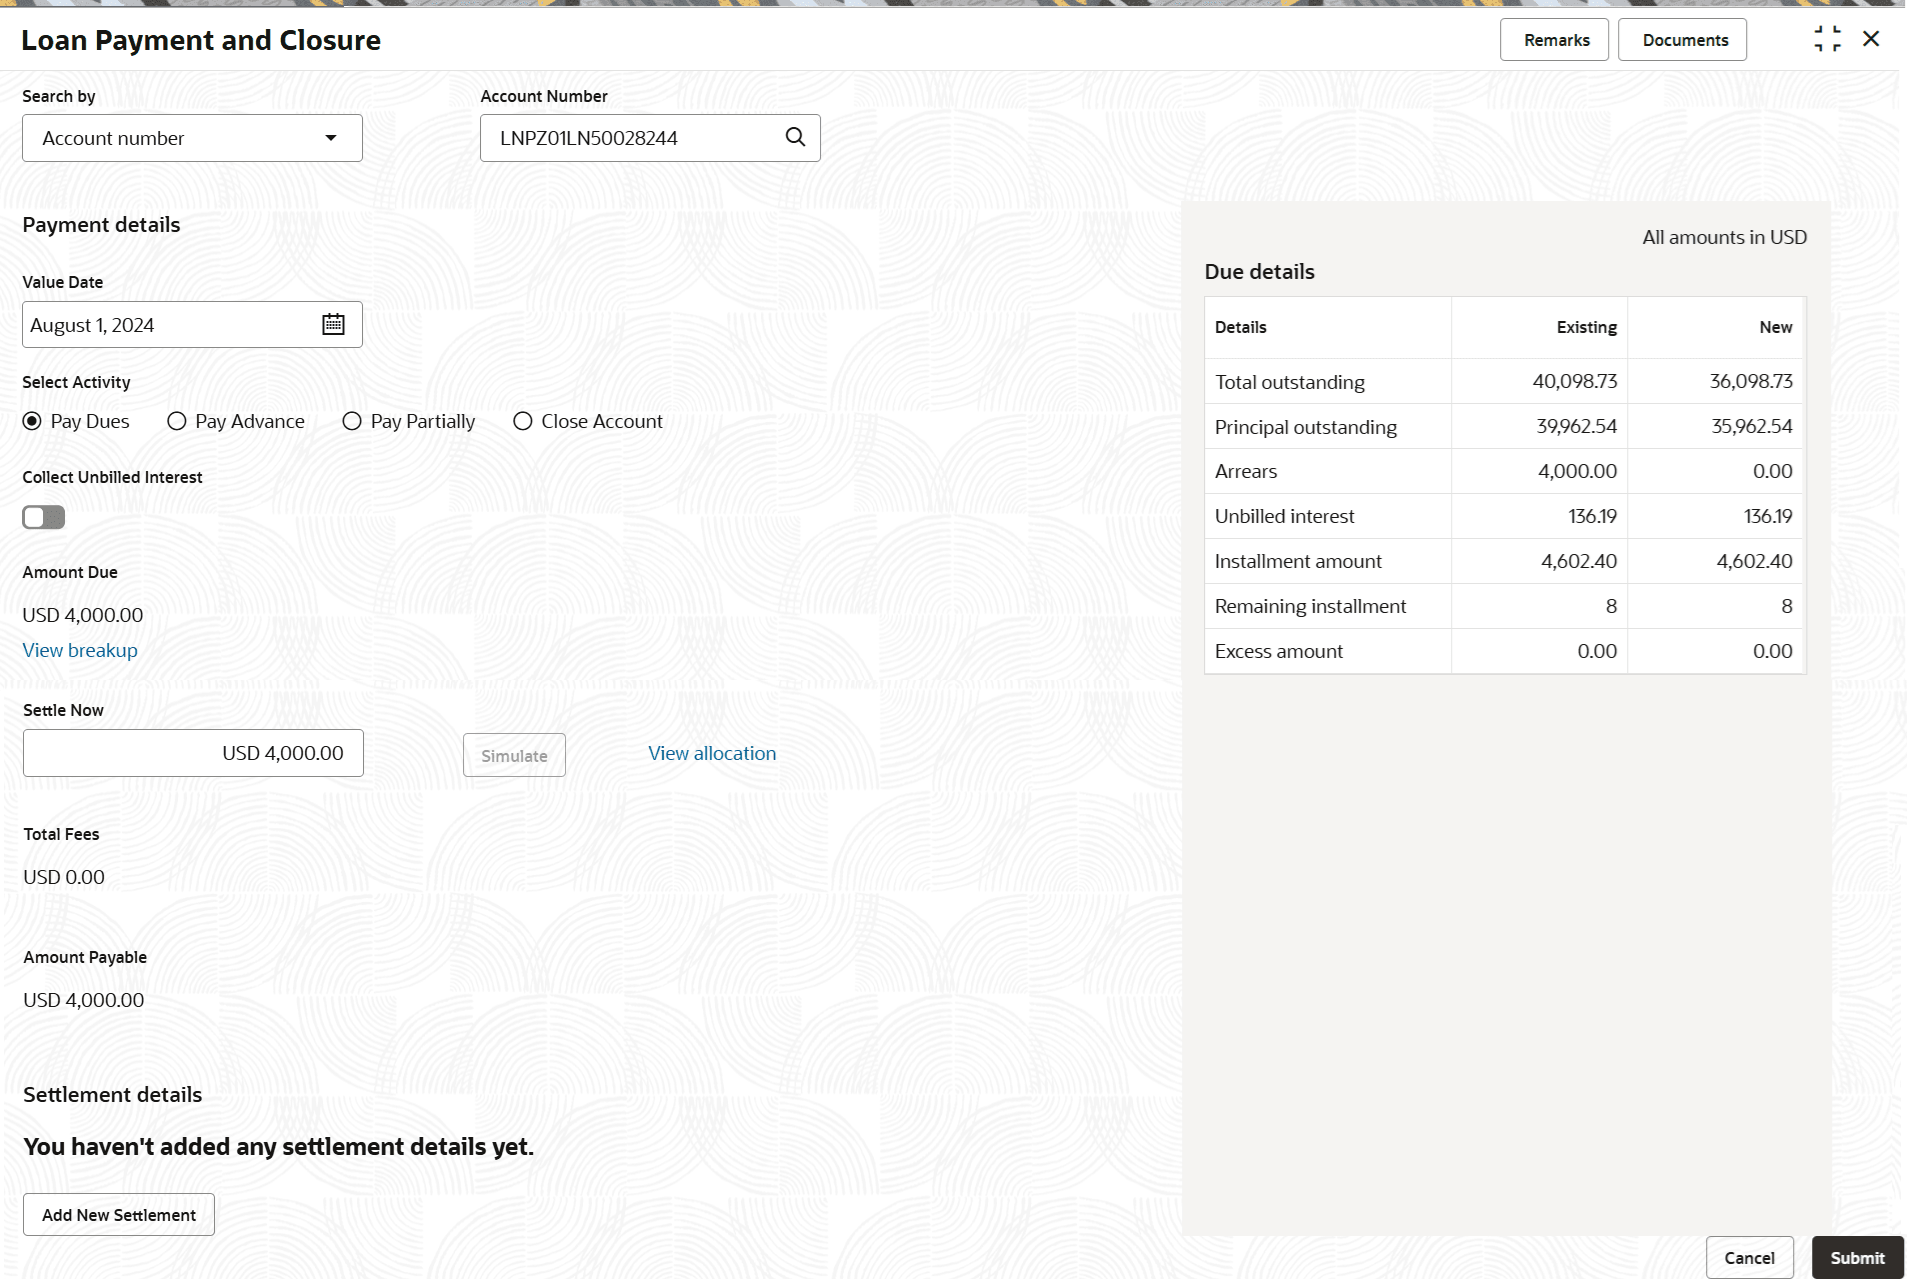
Task: Choose the Pay Partially option
Action: (352, 421)
